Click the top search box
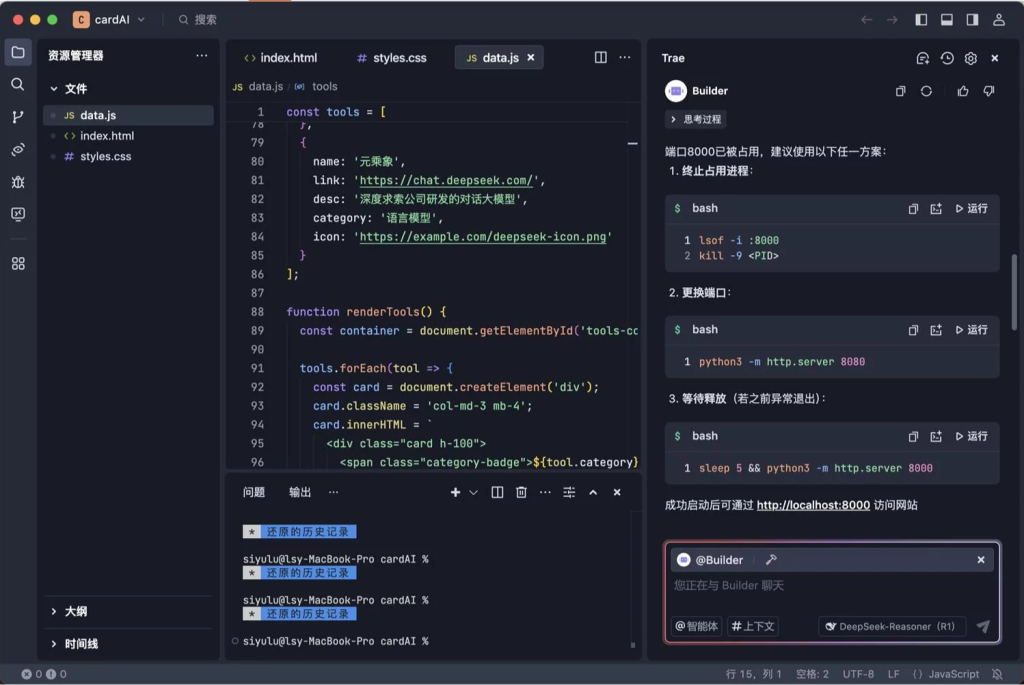1024x685 pixels. point(197,20)
